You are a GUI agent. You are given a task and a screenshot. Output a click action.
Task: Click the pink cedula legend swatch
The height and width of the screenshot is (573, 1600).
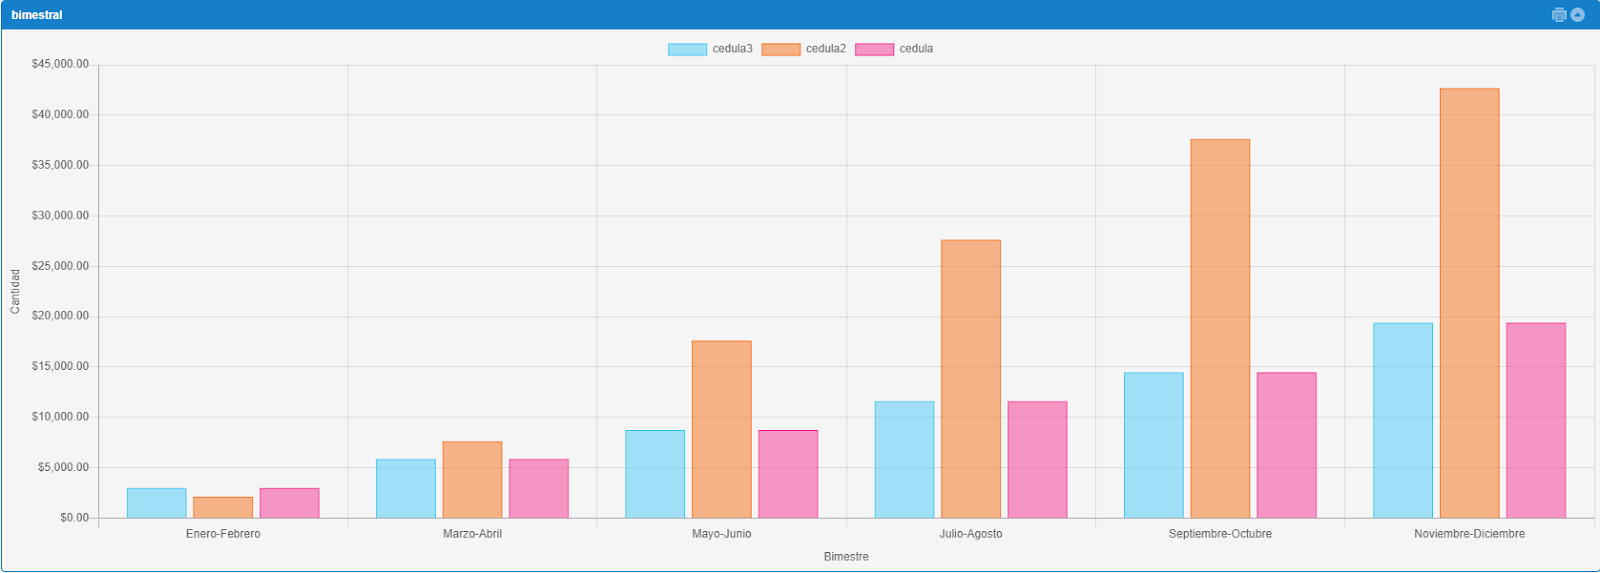874,49
